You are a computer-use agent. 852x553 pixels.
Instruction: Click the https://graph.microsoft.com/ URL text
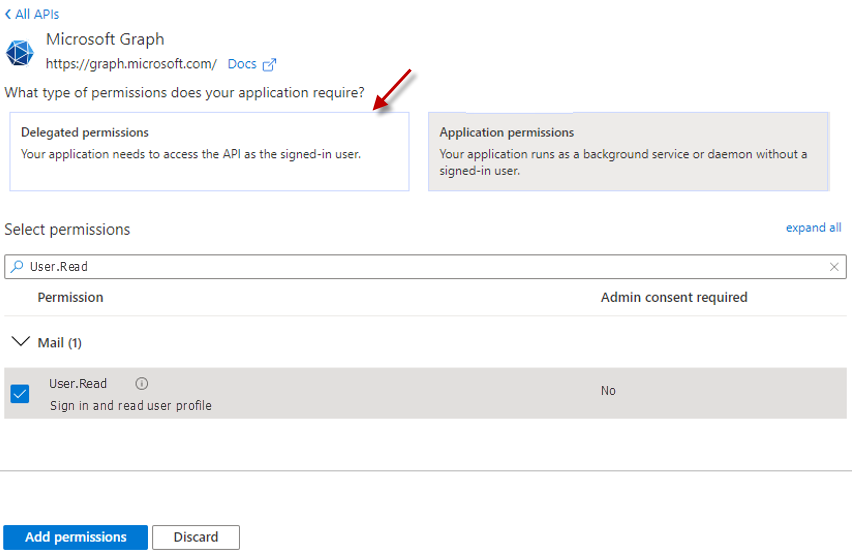[131, 64]
